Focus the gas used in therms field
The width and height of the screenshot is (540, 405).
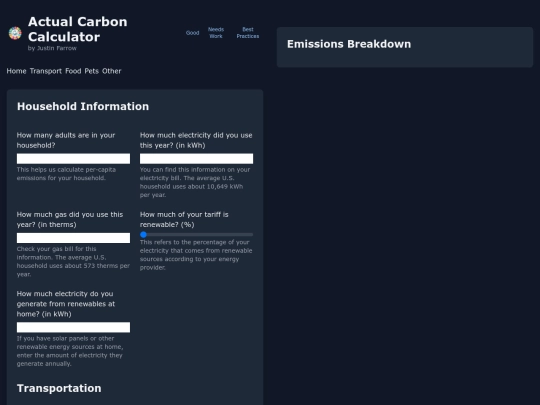(73, 238)
